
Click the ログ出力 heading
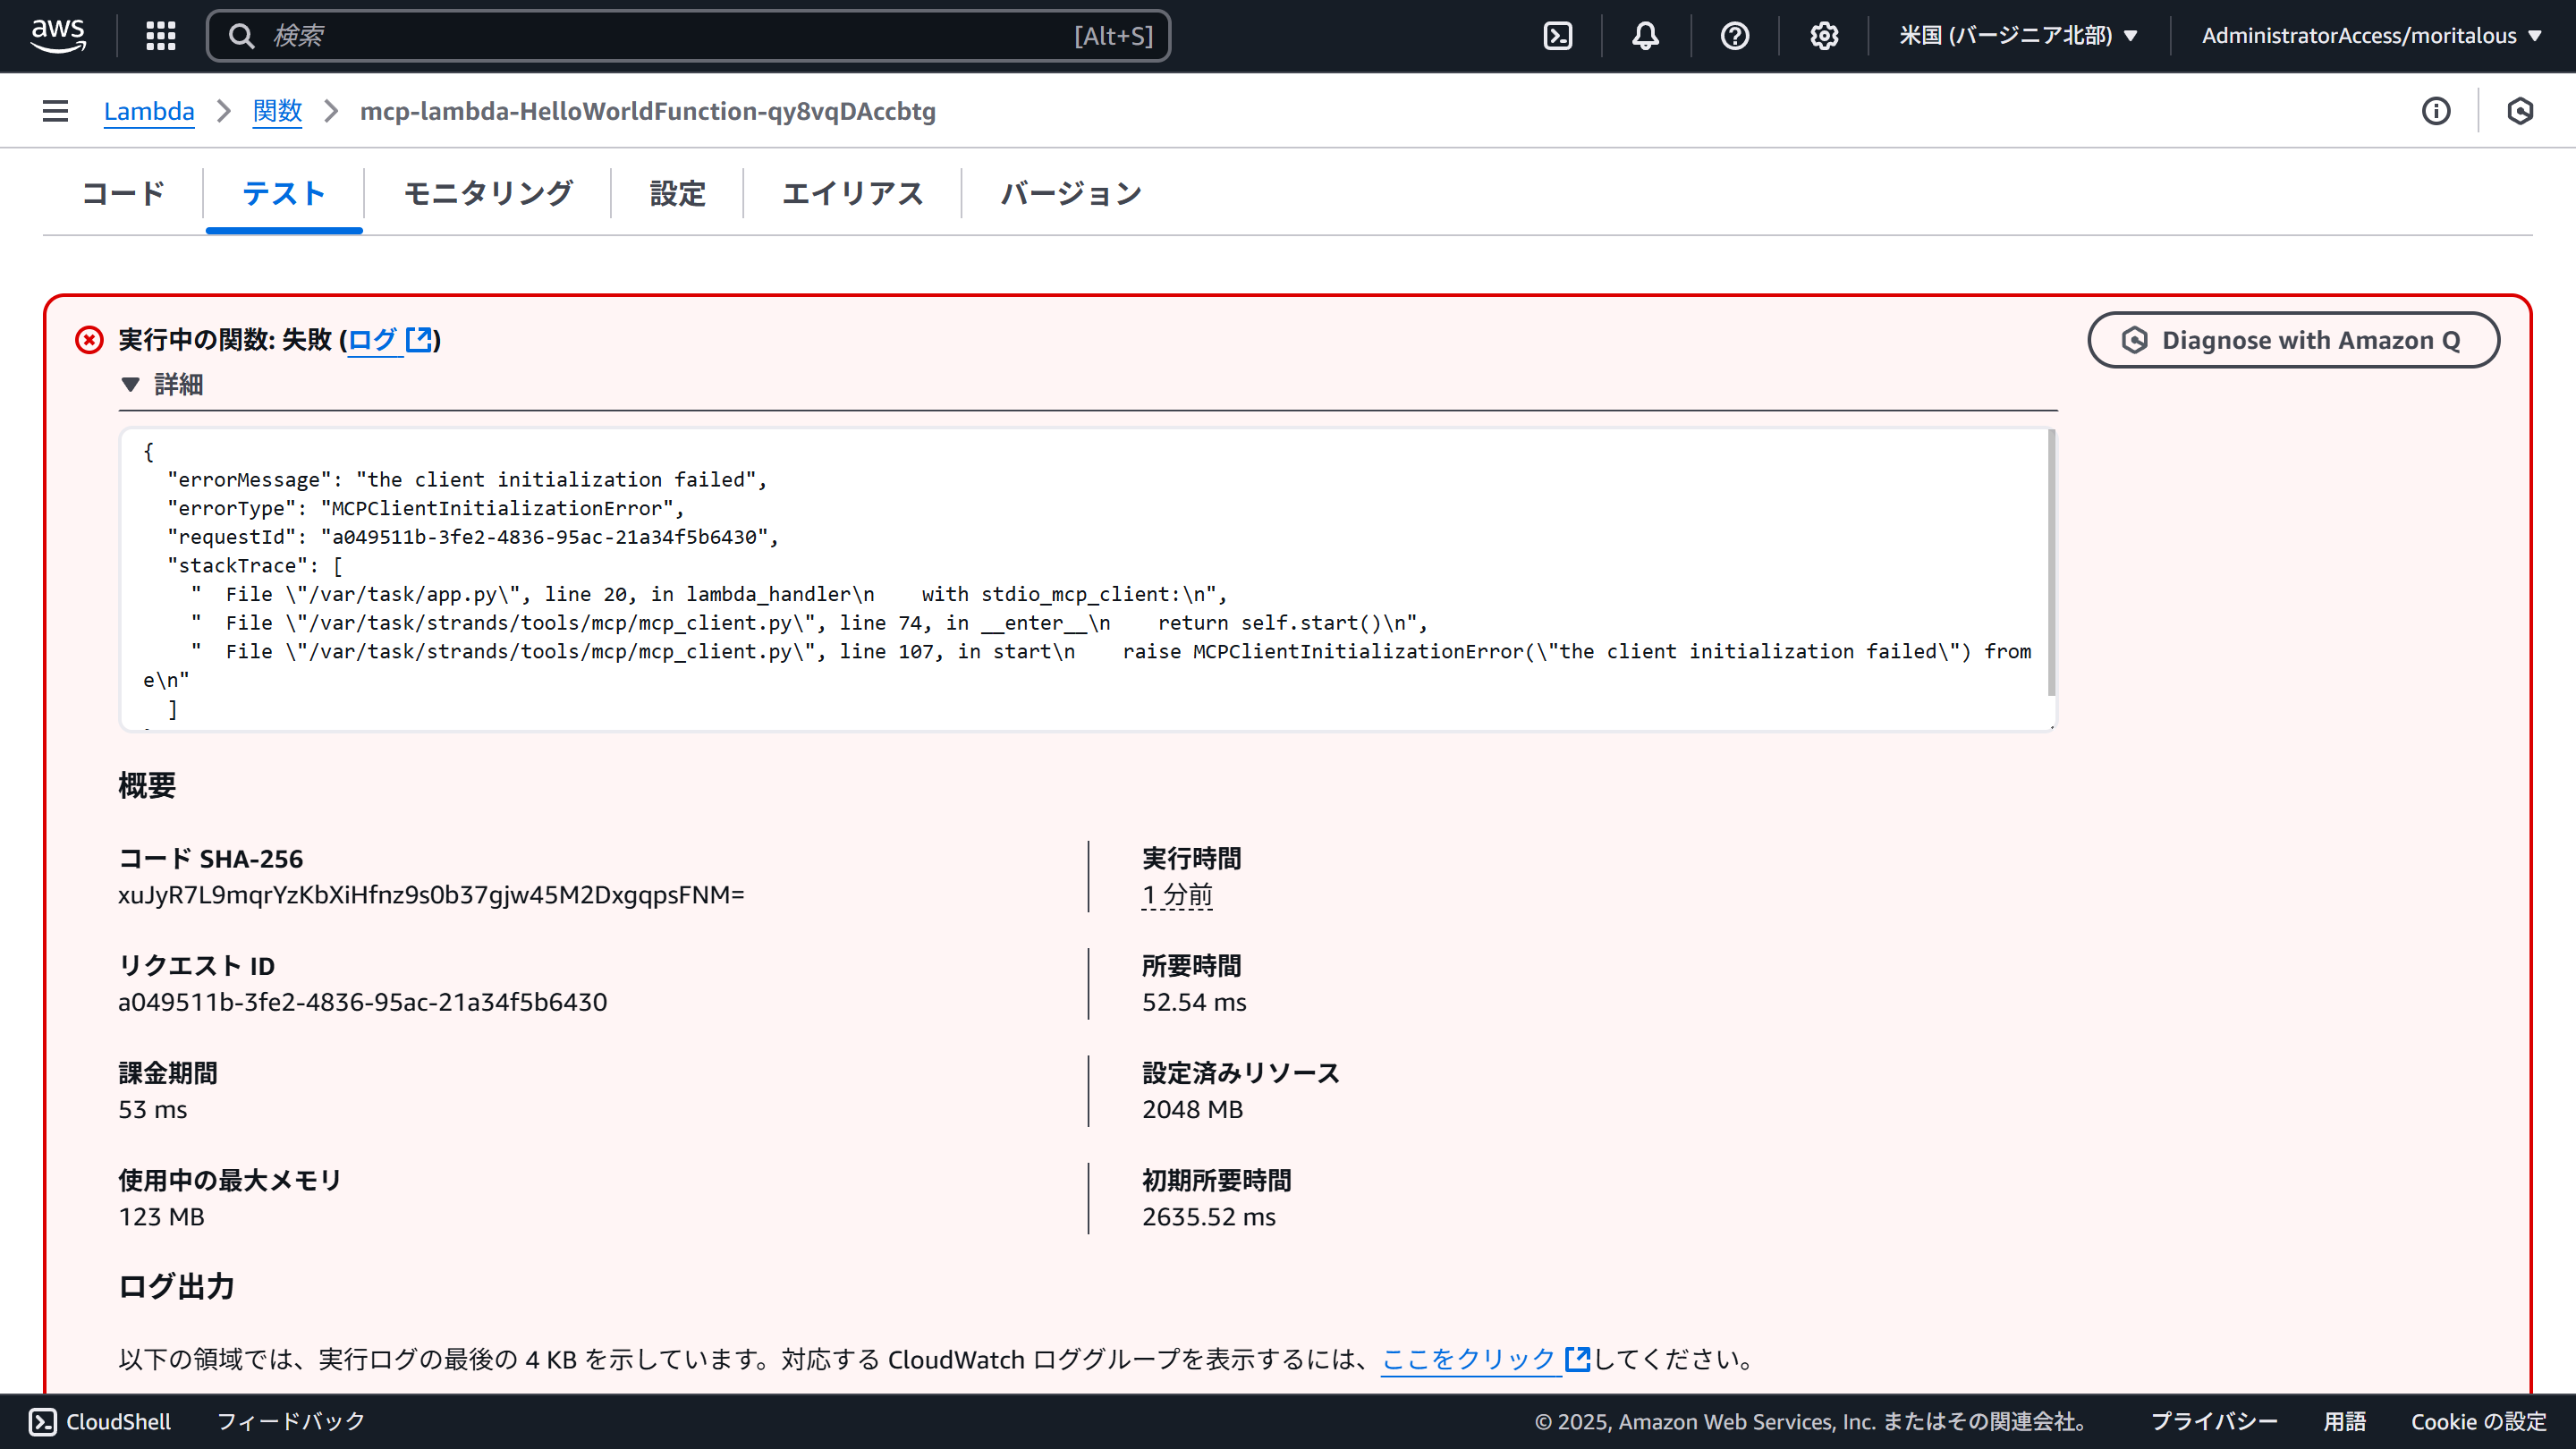(x=176, y=1286)
